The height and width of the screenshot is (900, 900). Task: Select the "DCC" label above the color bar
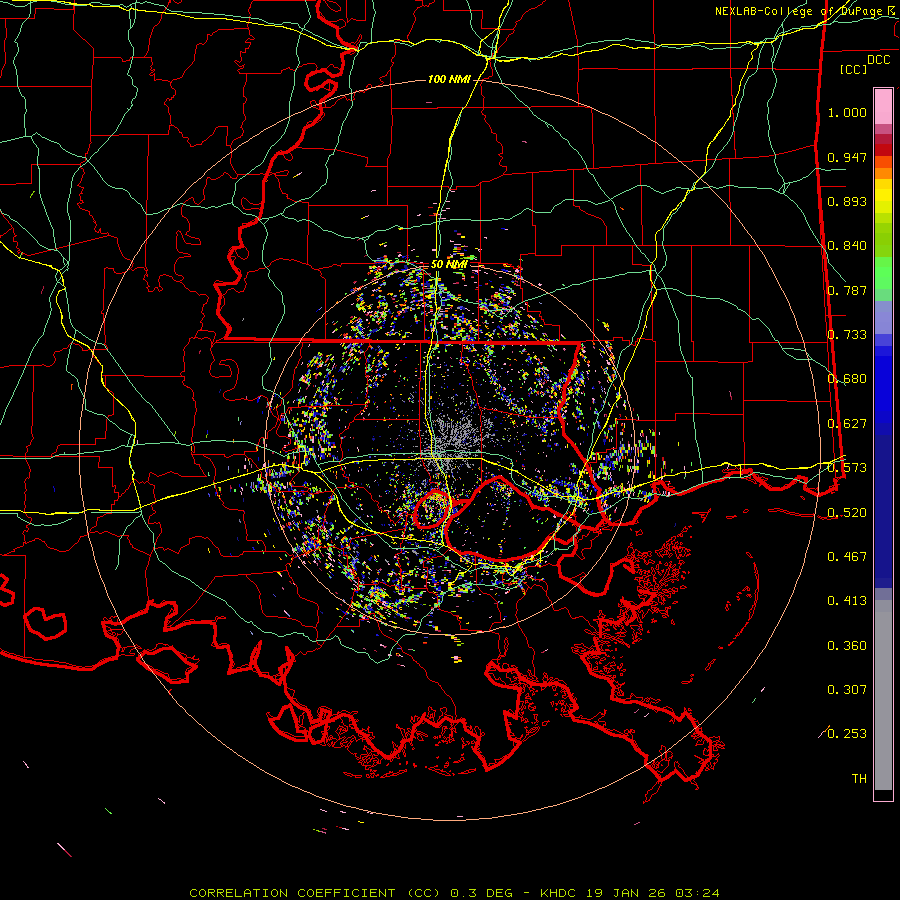coord(878,60)
